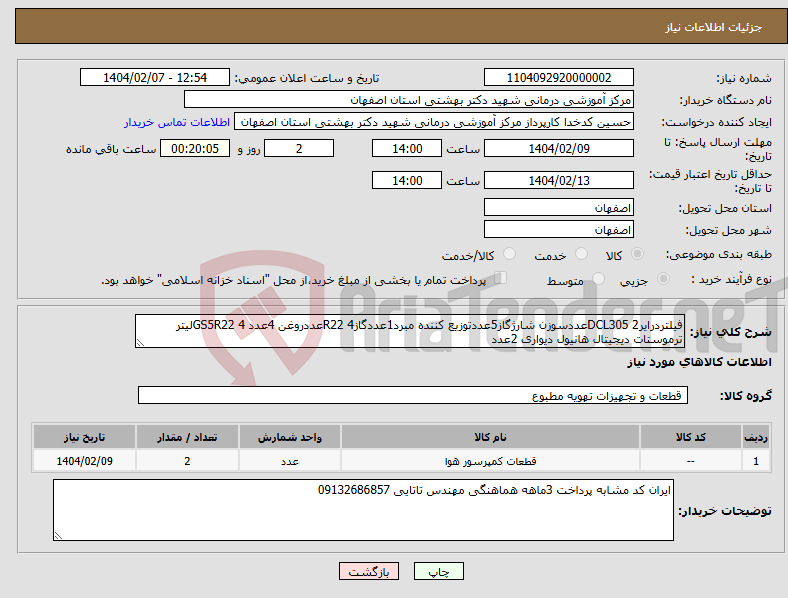The width and height of the screenshot is (788, 598).
Task: Click the چاپ (print) button
Action: pyautogui.click(x=439, y=571)
